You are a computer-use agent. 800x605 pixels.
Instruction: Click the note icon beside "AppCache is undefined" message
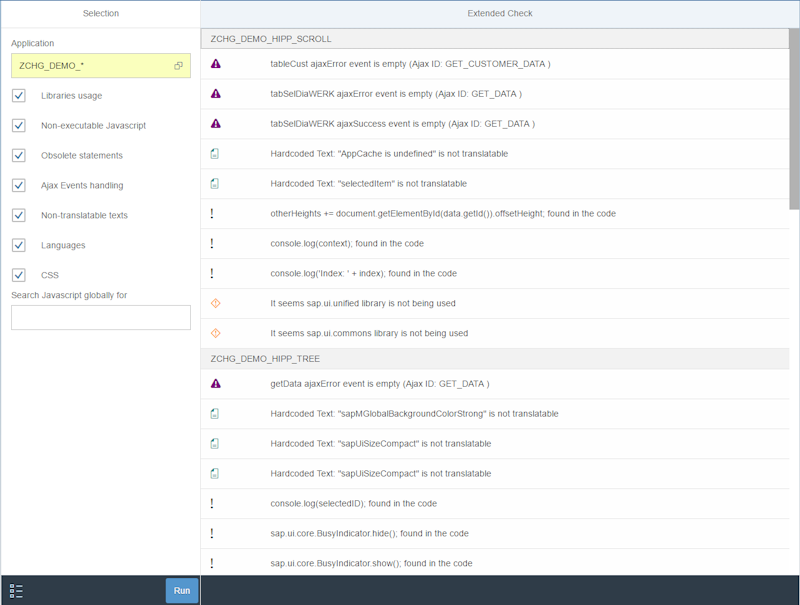coord(213,153)
